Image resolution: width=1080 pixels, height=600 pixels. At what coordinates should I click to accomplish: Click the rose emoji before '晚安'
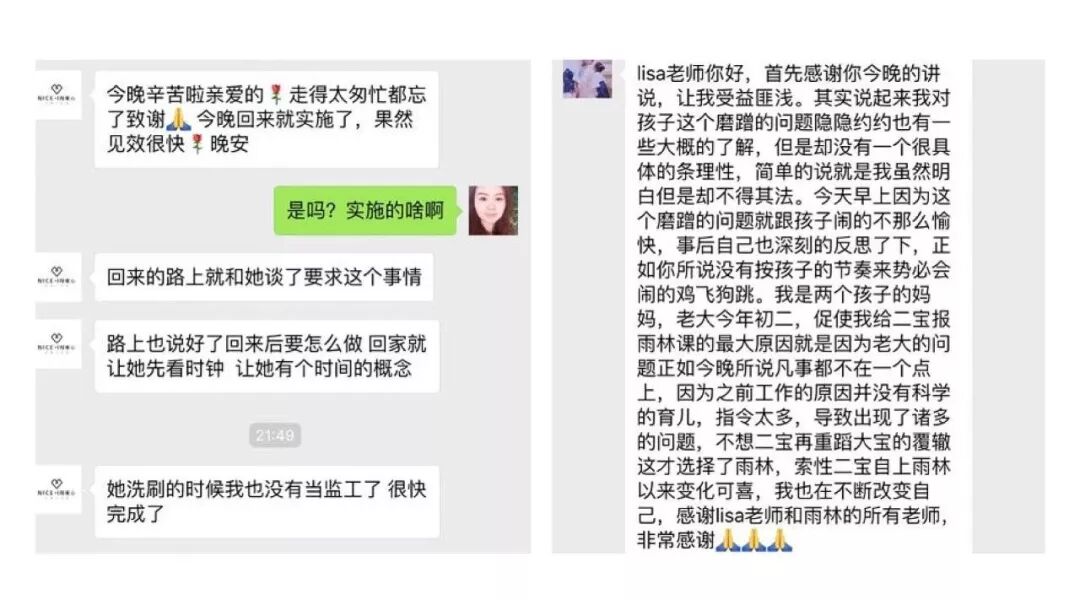[197, 144]
